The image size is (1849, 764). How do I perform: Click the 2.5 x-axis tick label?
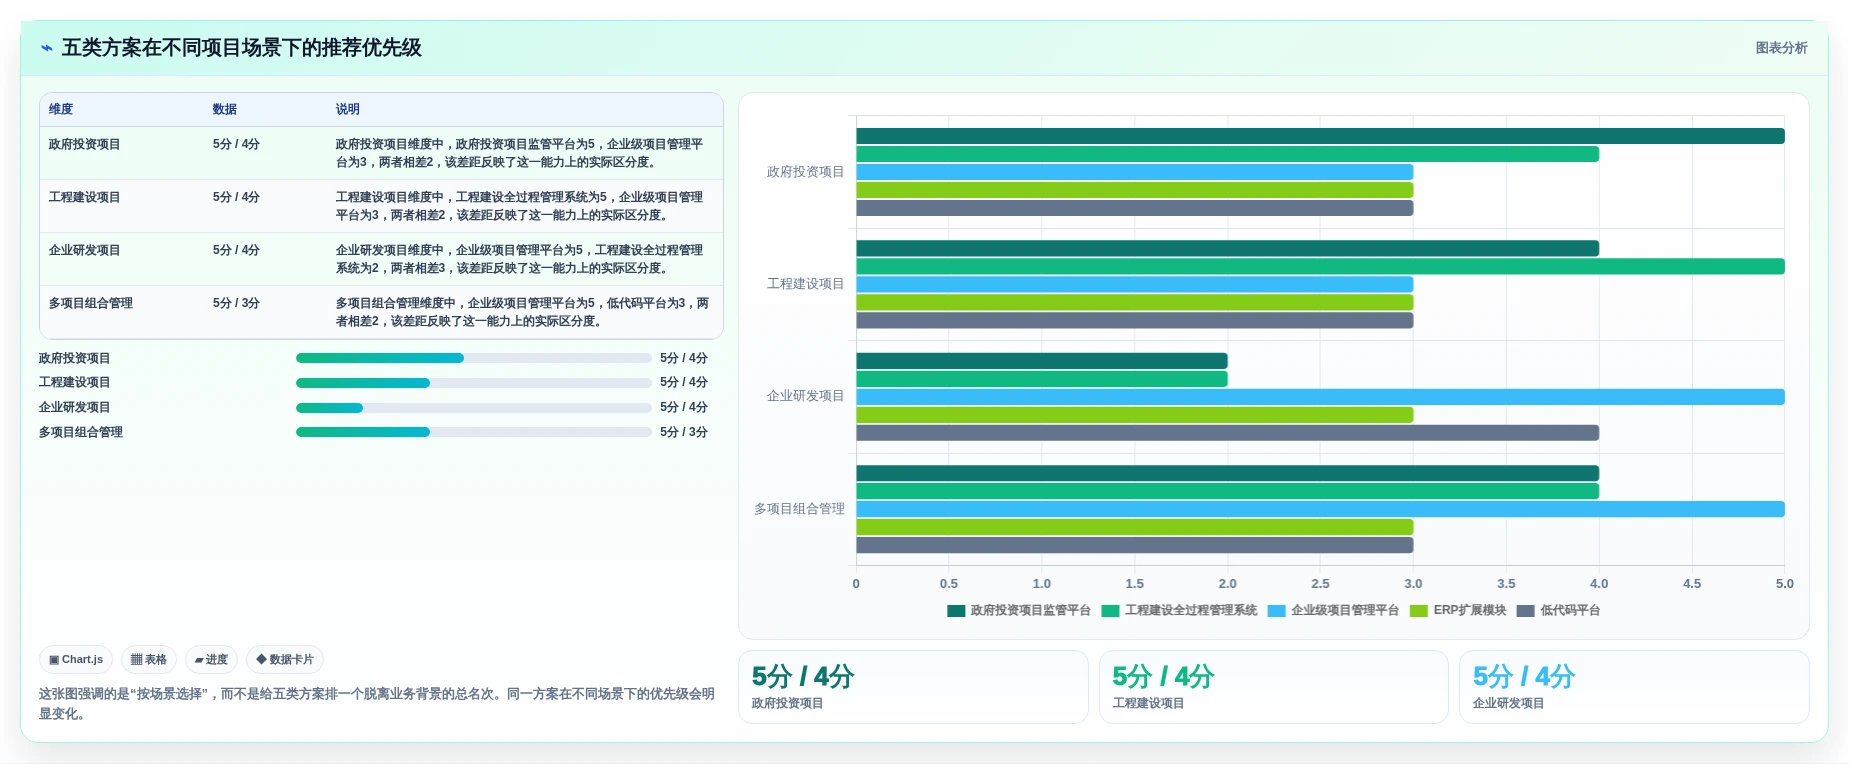(1320, 584)
